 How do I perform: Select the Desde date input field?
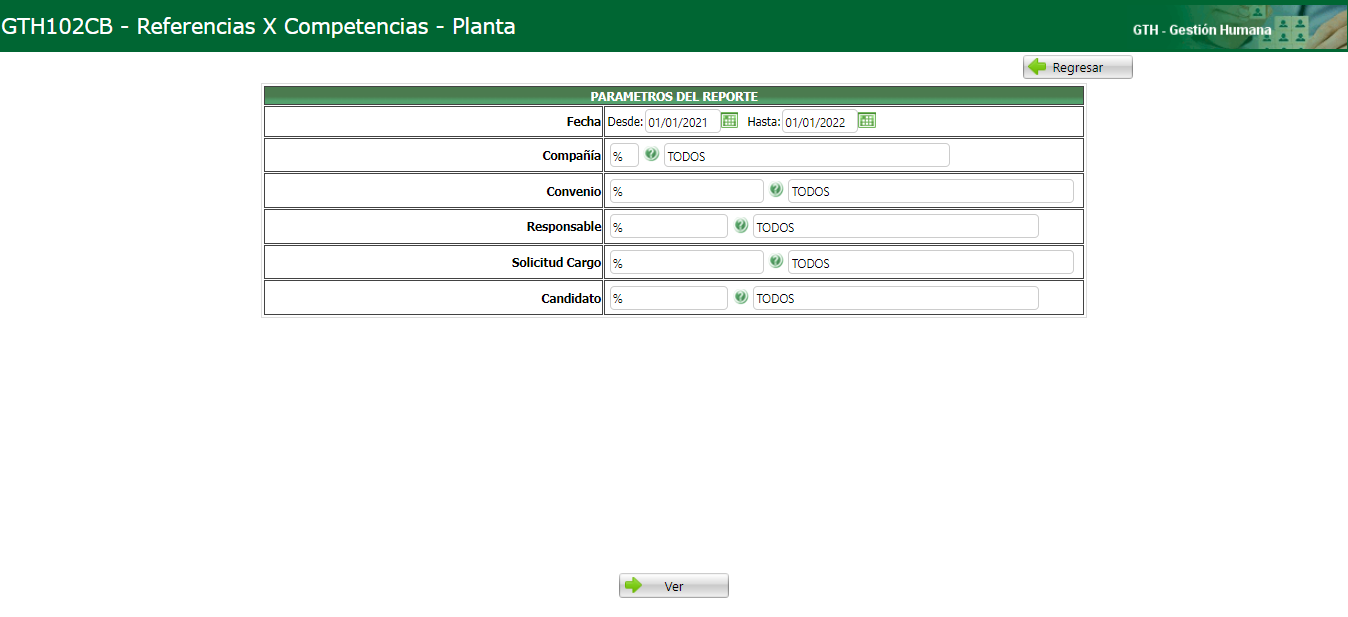pyautogui.click(x=683, y=120)
